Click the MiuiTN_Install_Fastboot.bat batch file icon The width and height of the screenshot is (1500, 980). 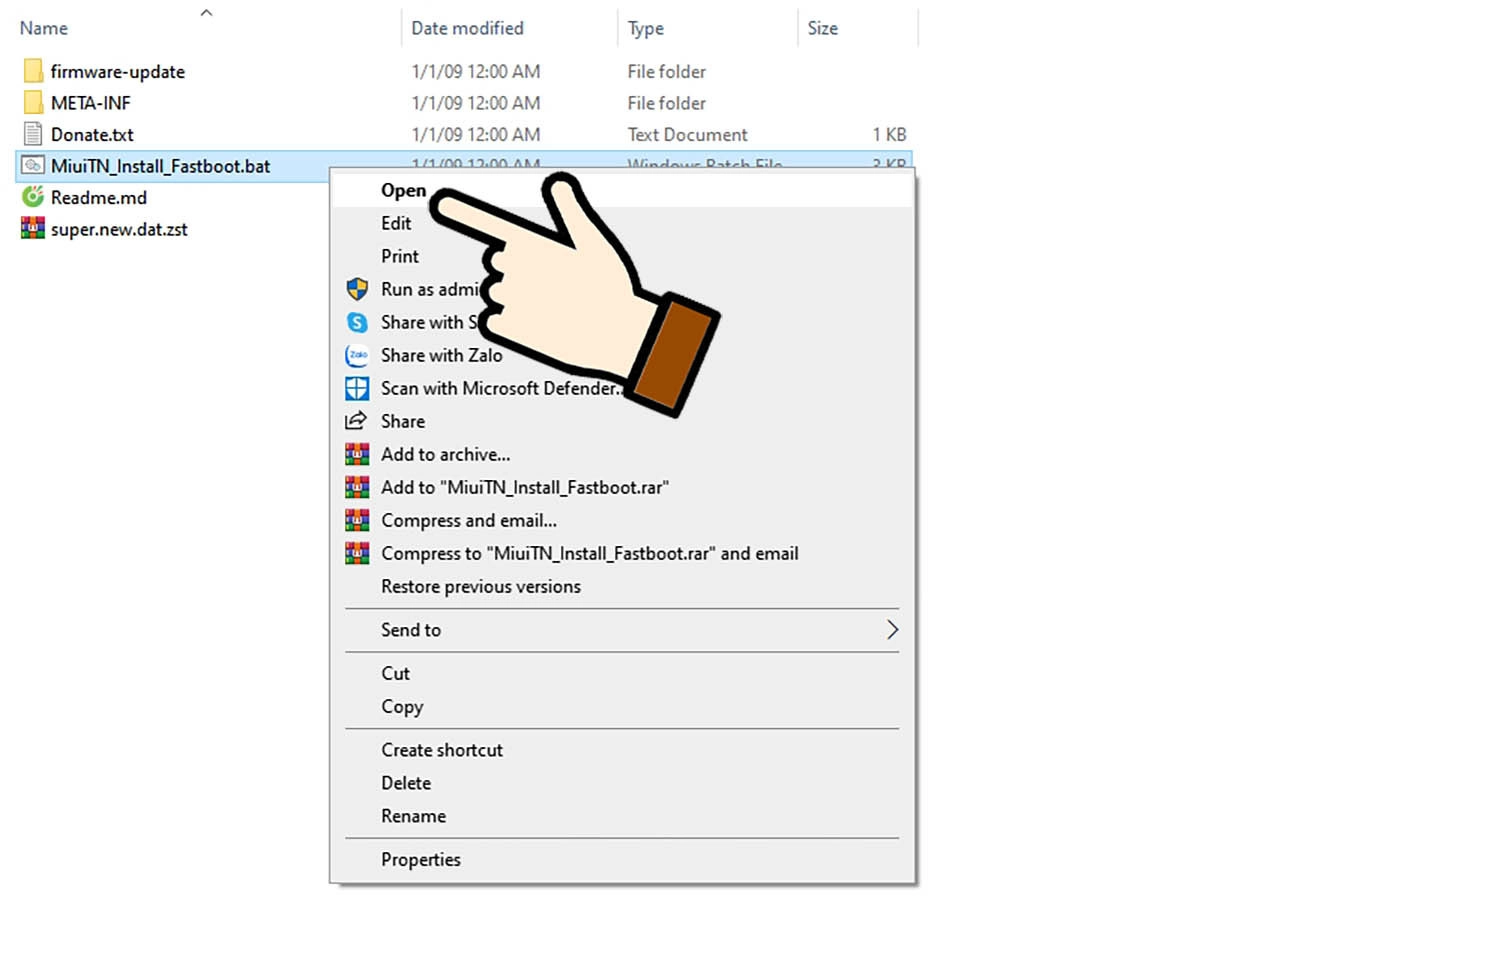point(33,165)
